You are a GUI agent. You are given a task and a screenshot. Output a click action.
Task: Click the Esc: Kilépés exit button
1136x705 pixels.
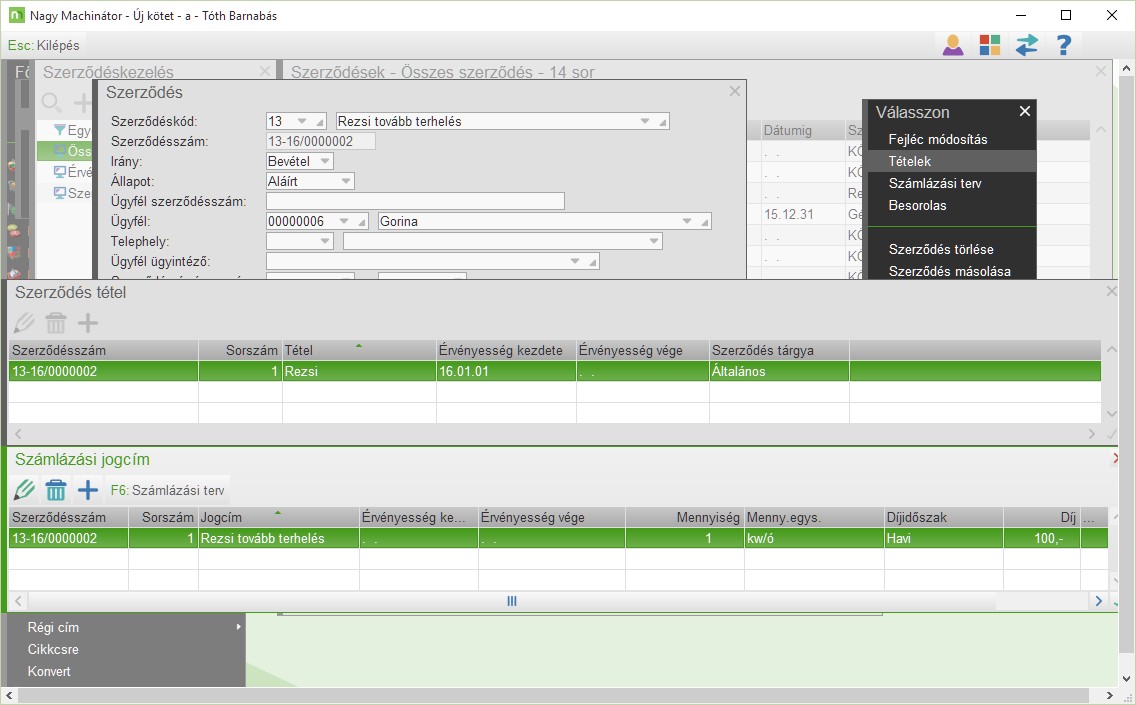(x=43, y=45)
